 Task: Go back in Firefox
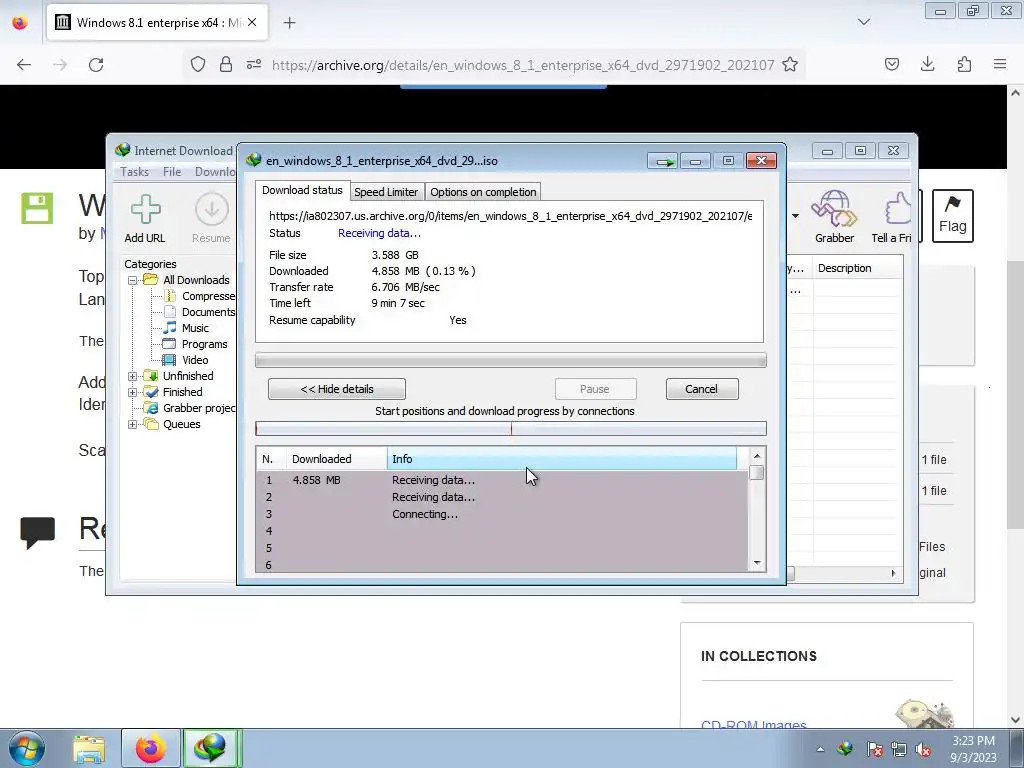pos(24,65)
